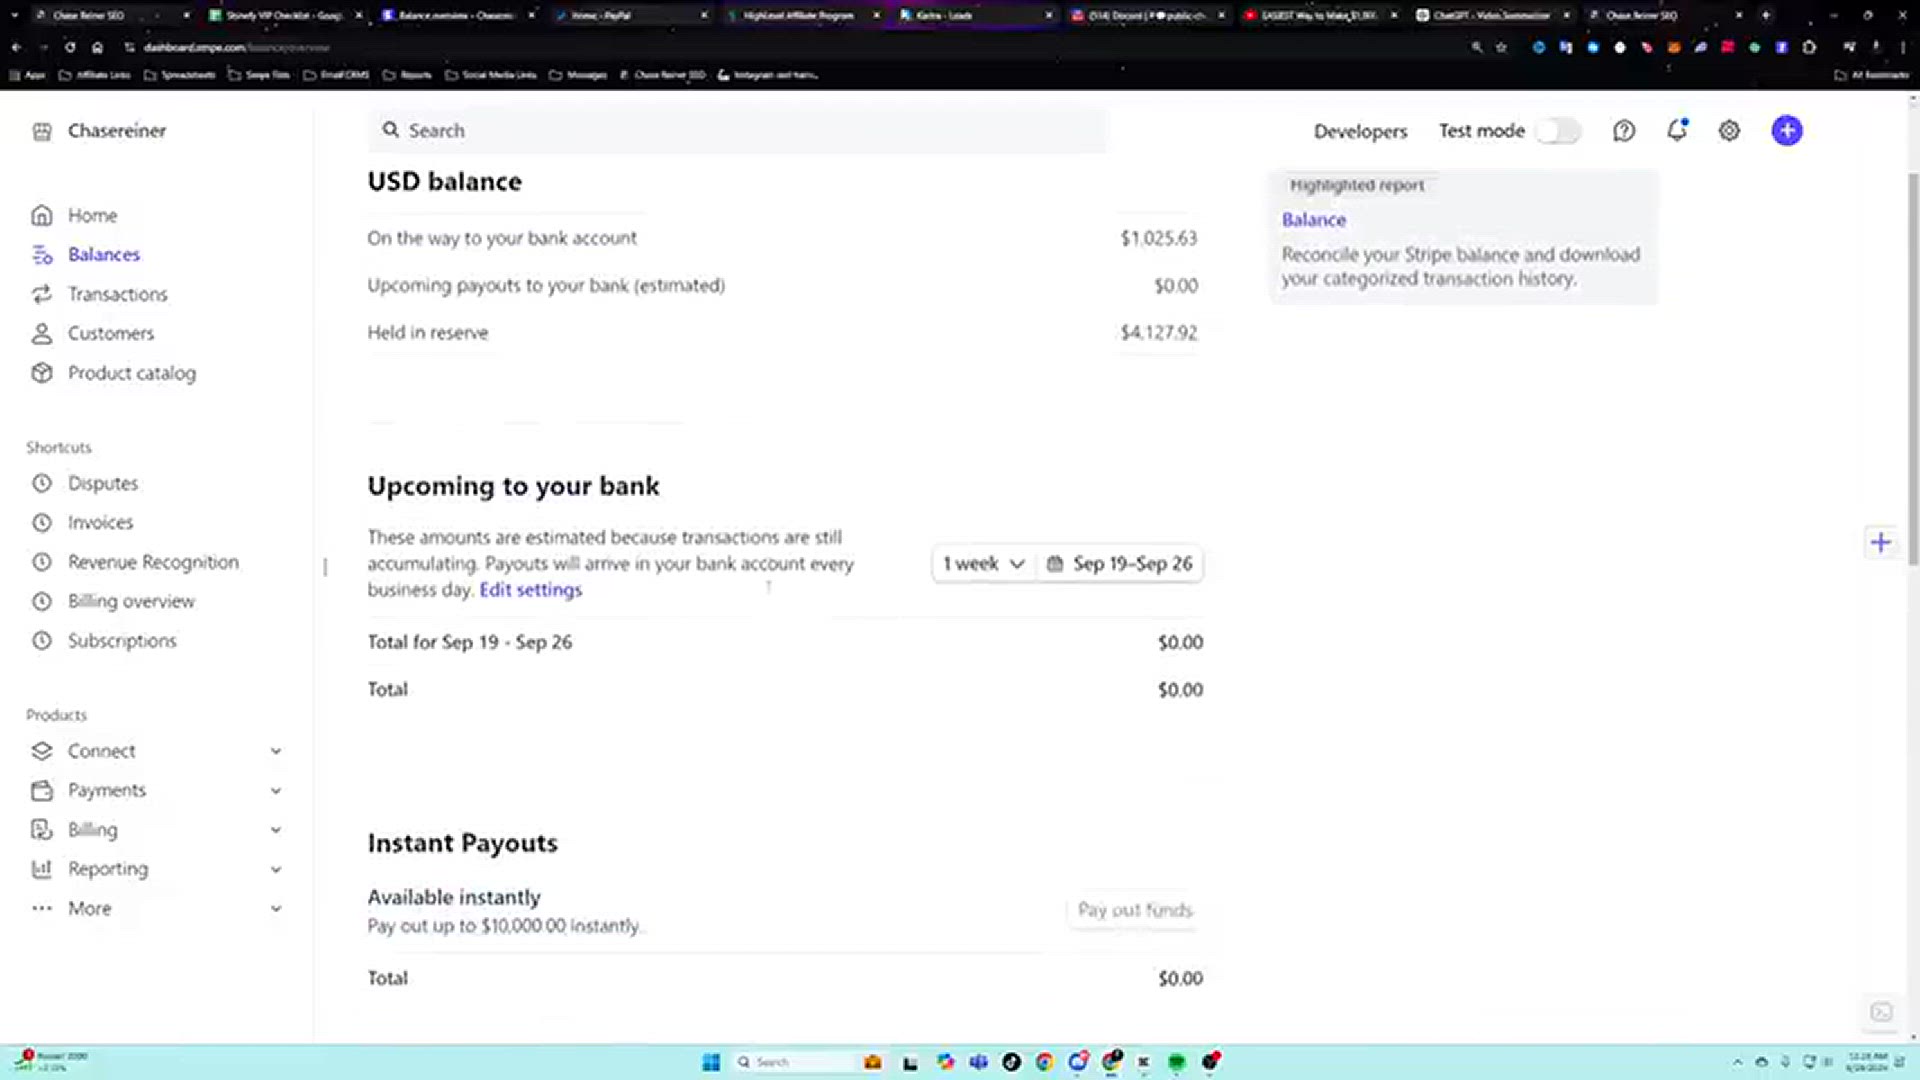Click the Product catalog box icon
The width and height of the screenshot is (1920, 1080).
click(x=42, y=373)
